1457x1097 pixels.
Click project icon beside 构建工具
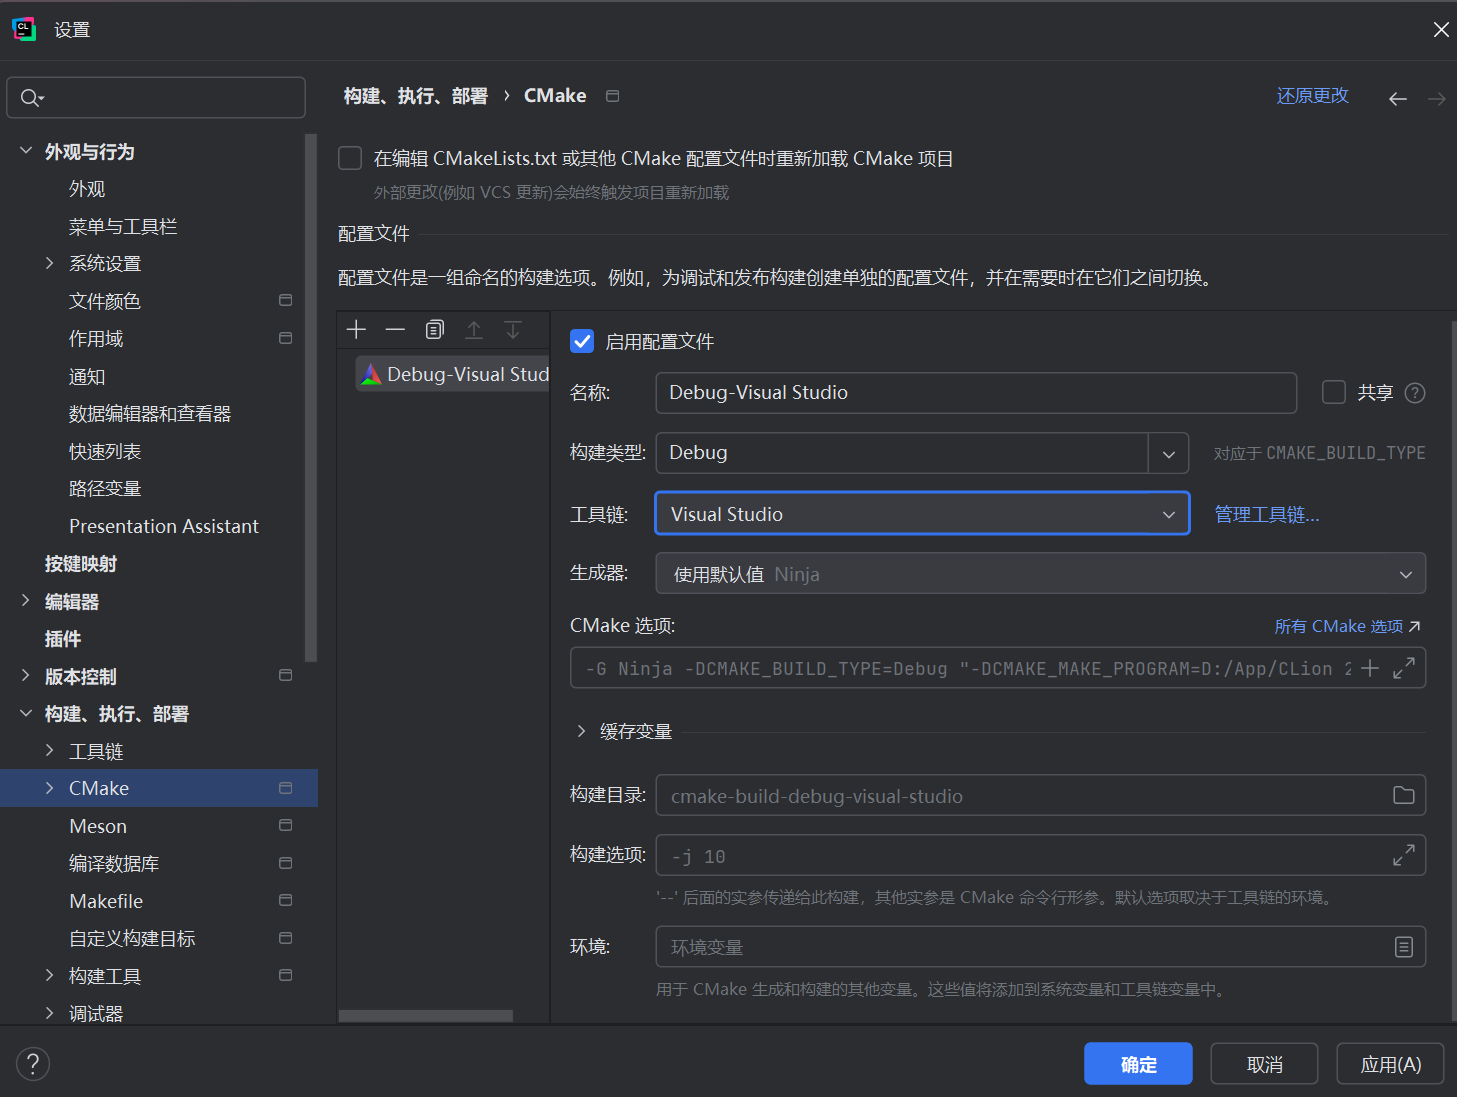tap(285, 975)
